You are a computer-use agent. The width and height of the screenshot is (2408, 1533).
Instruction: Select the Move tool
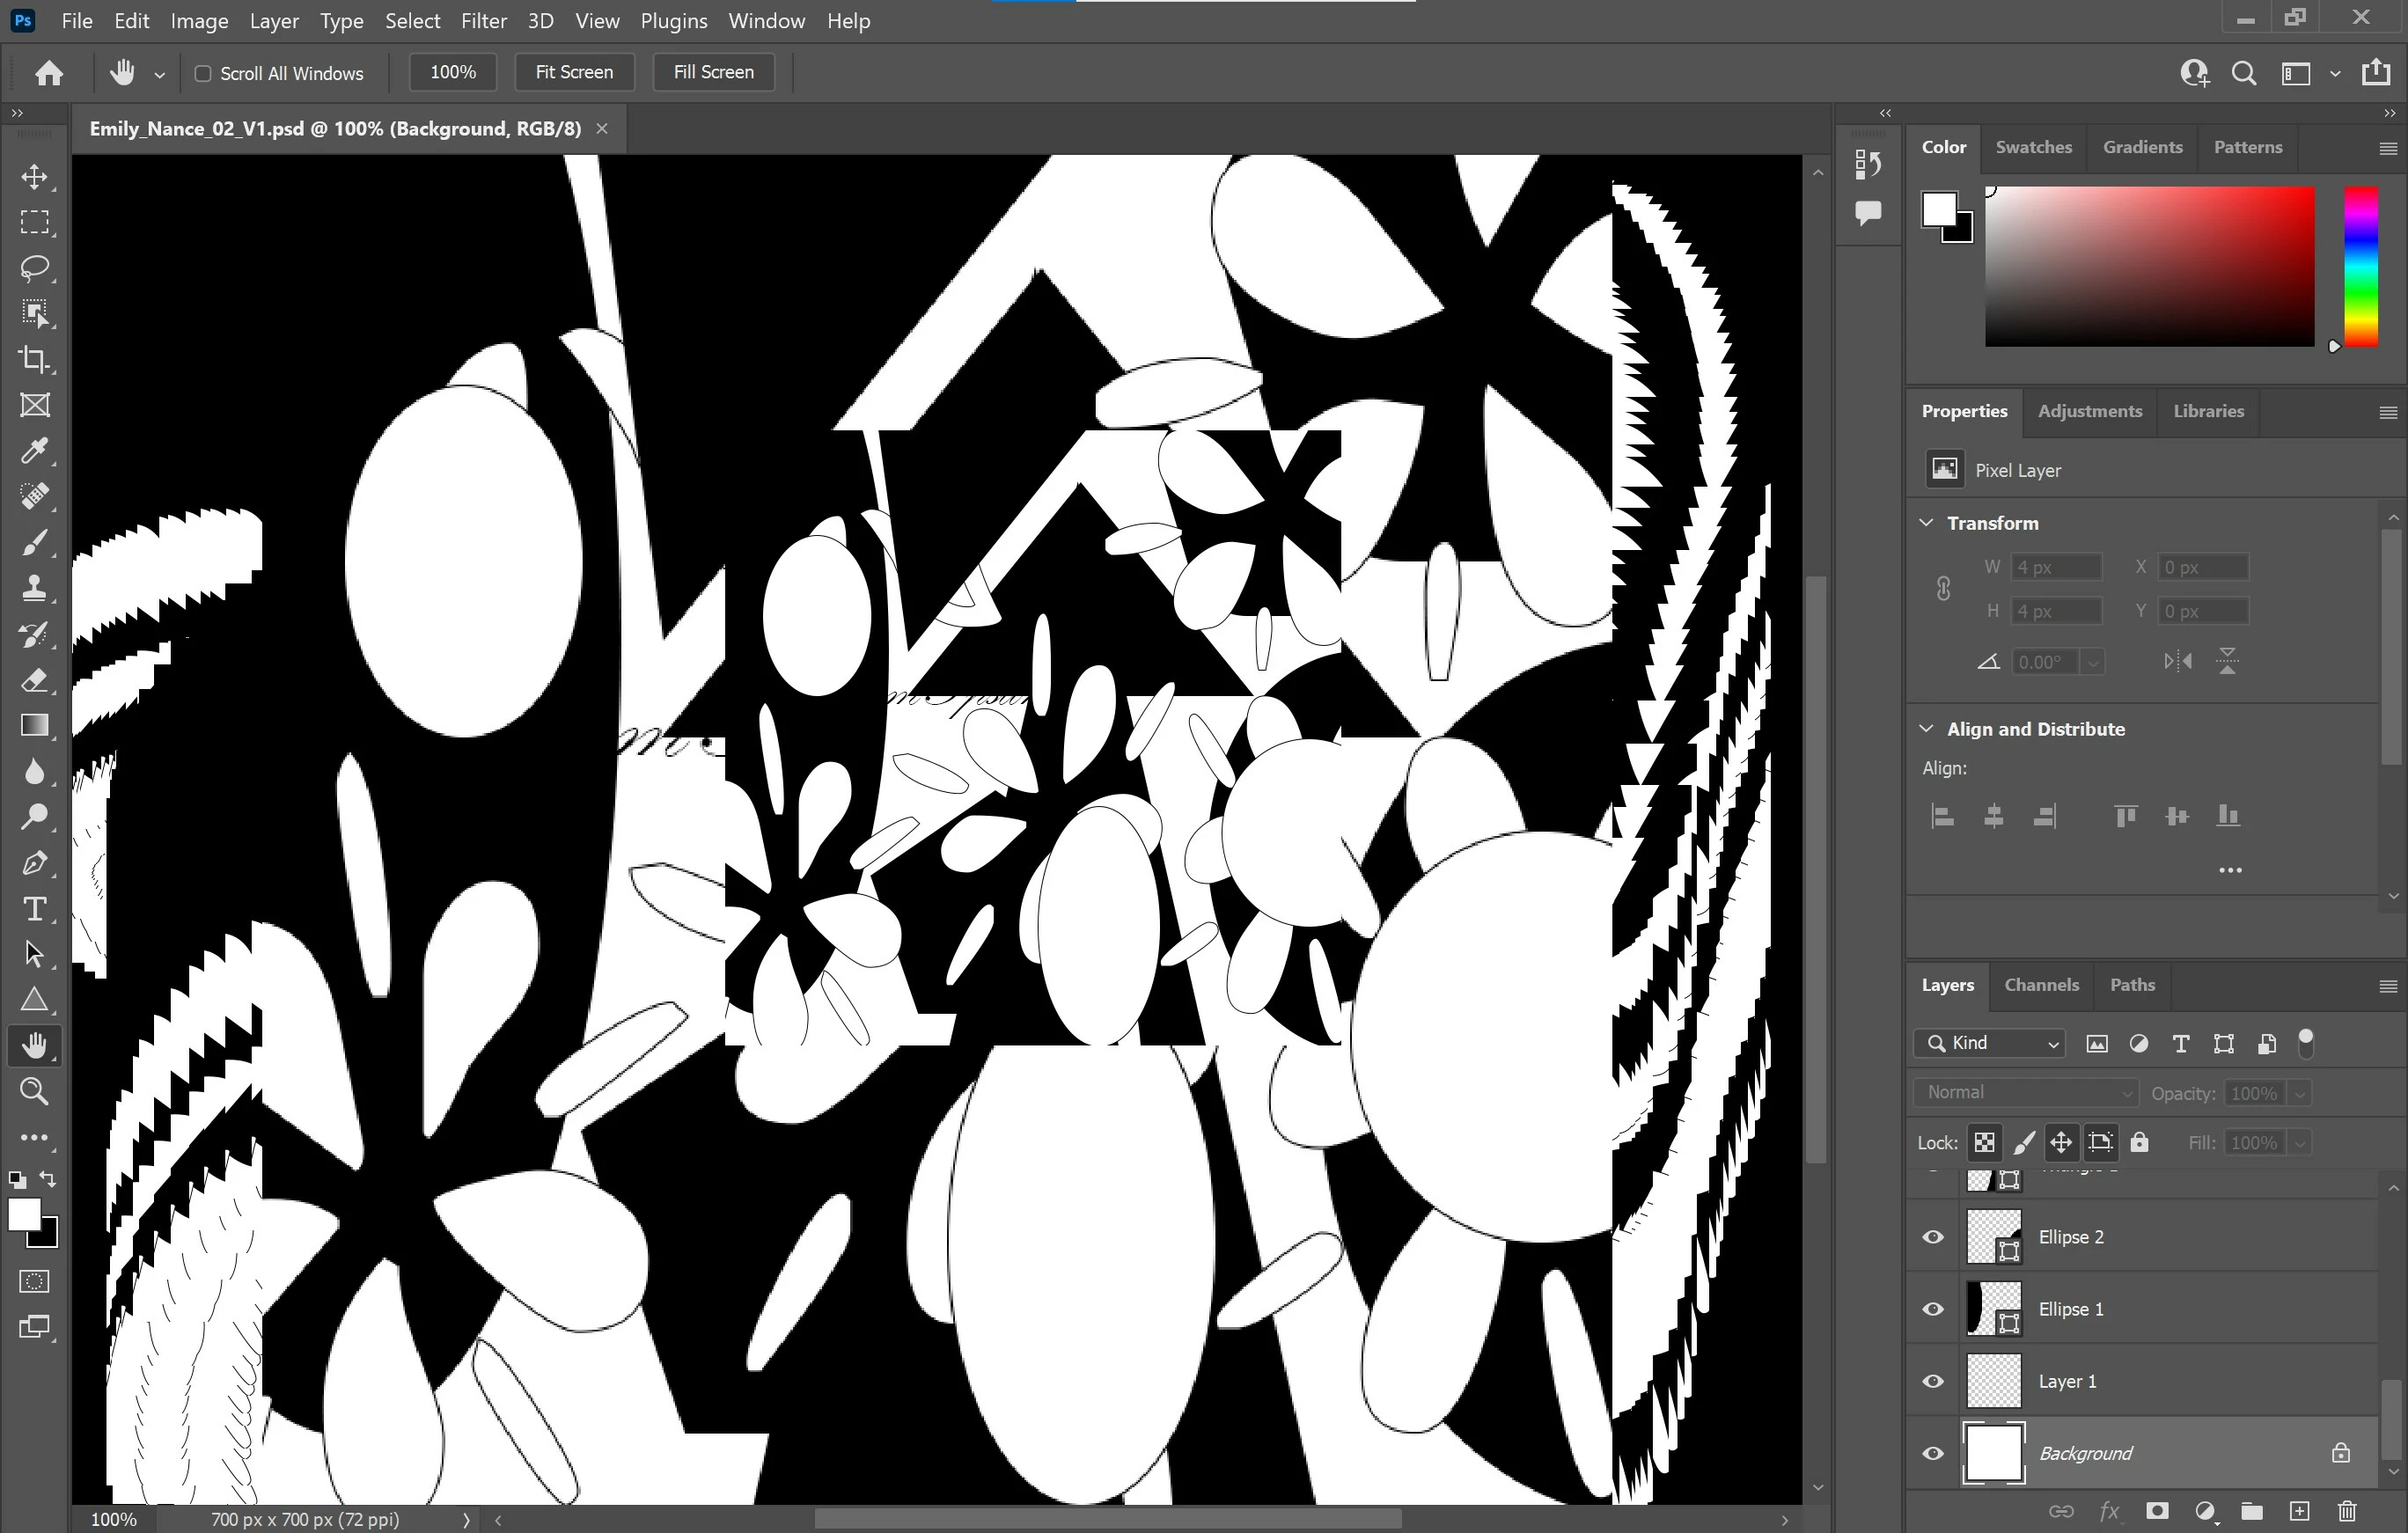click(34, 177)
